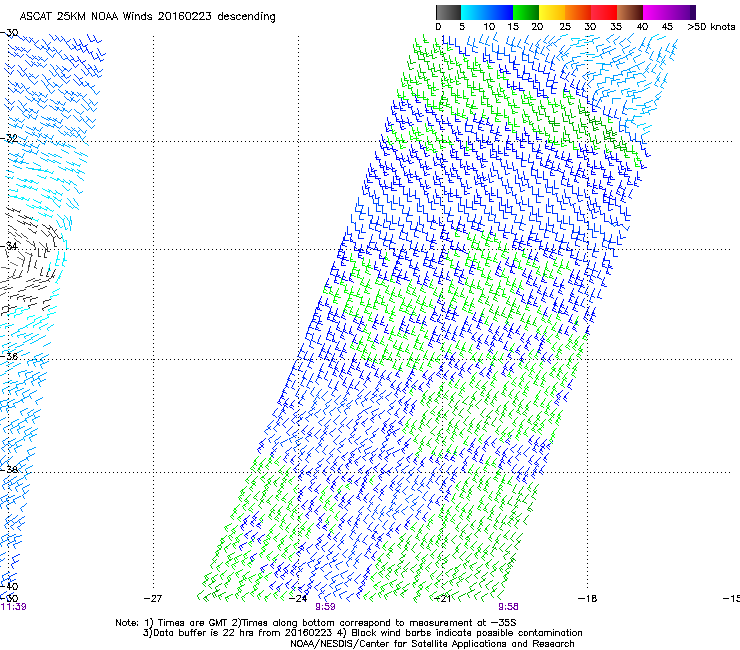Click the title 'ASCAT 25KM NOAA Winds 20160223 descending'
The image size is (740, 650).
(147, 16)
